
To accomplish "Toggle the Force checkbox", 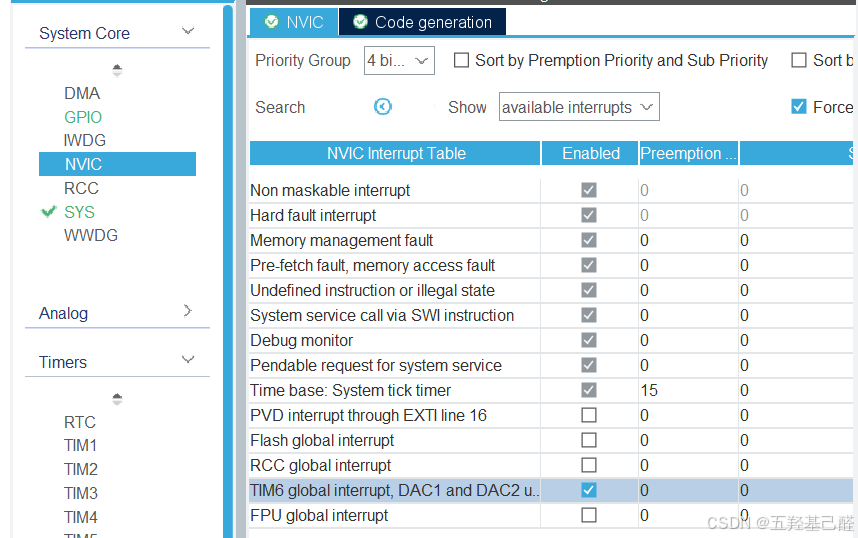I will pos(799,107).
